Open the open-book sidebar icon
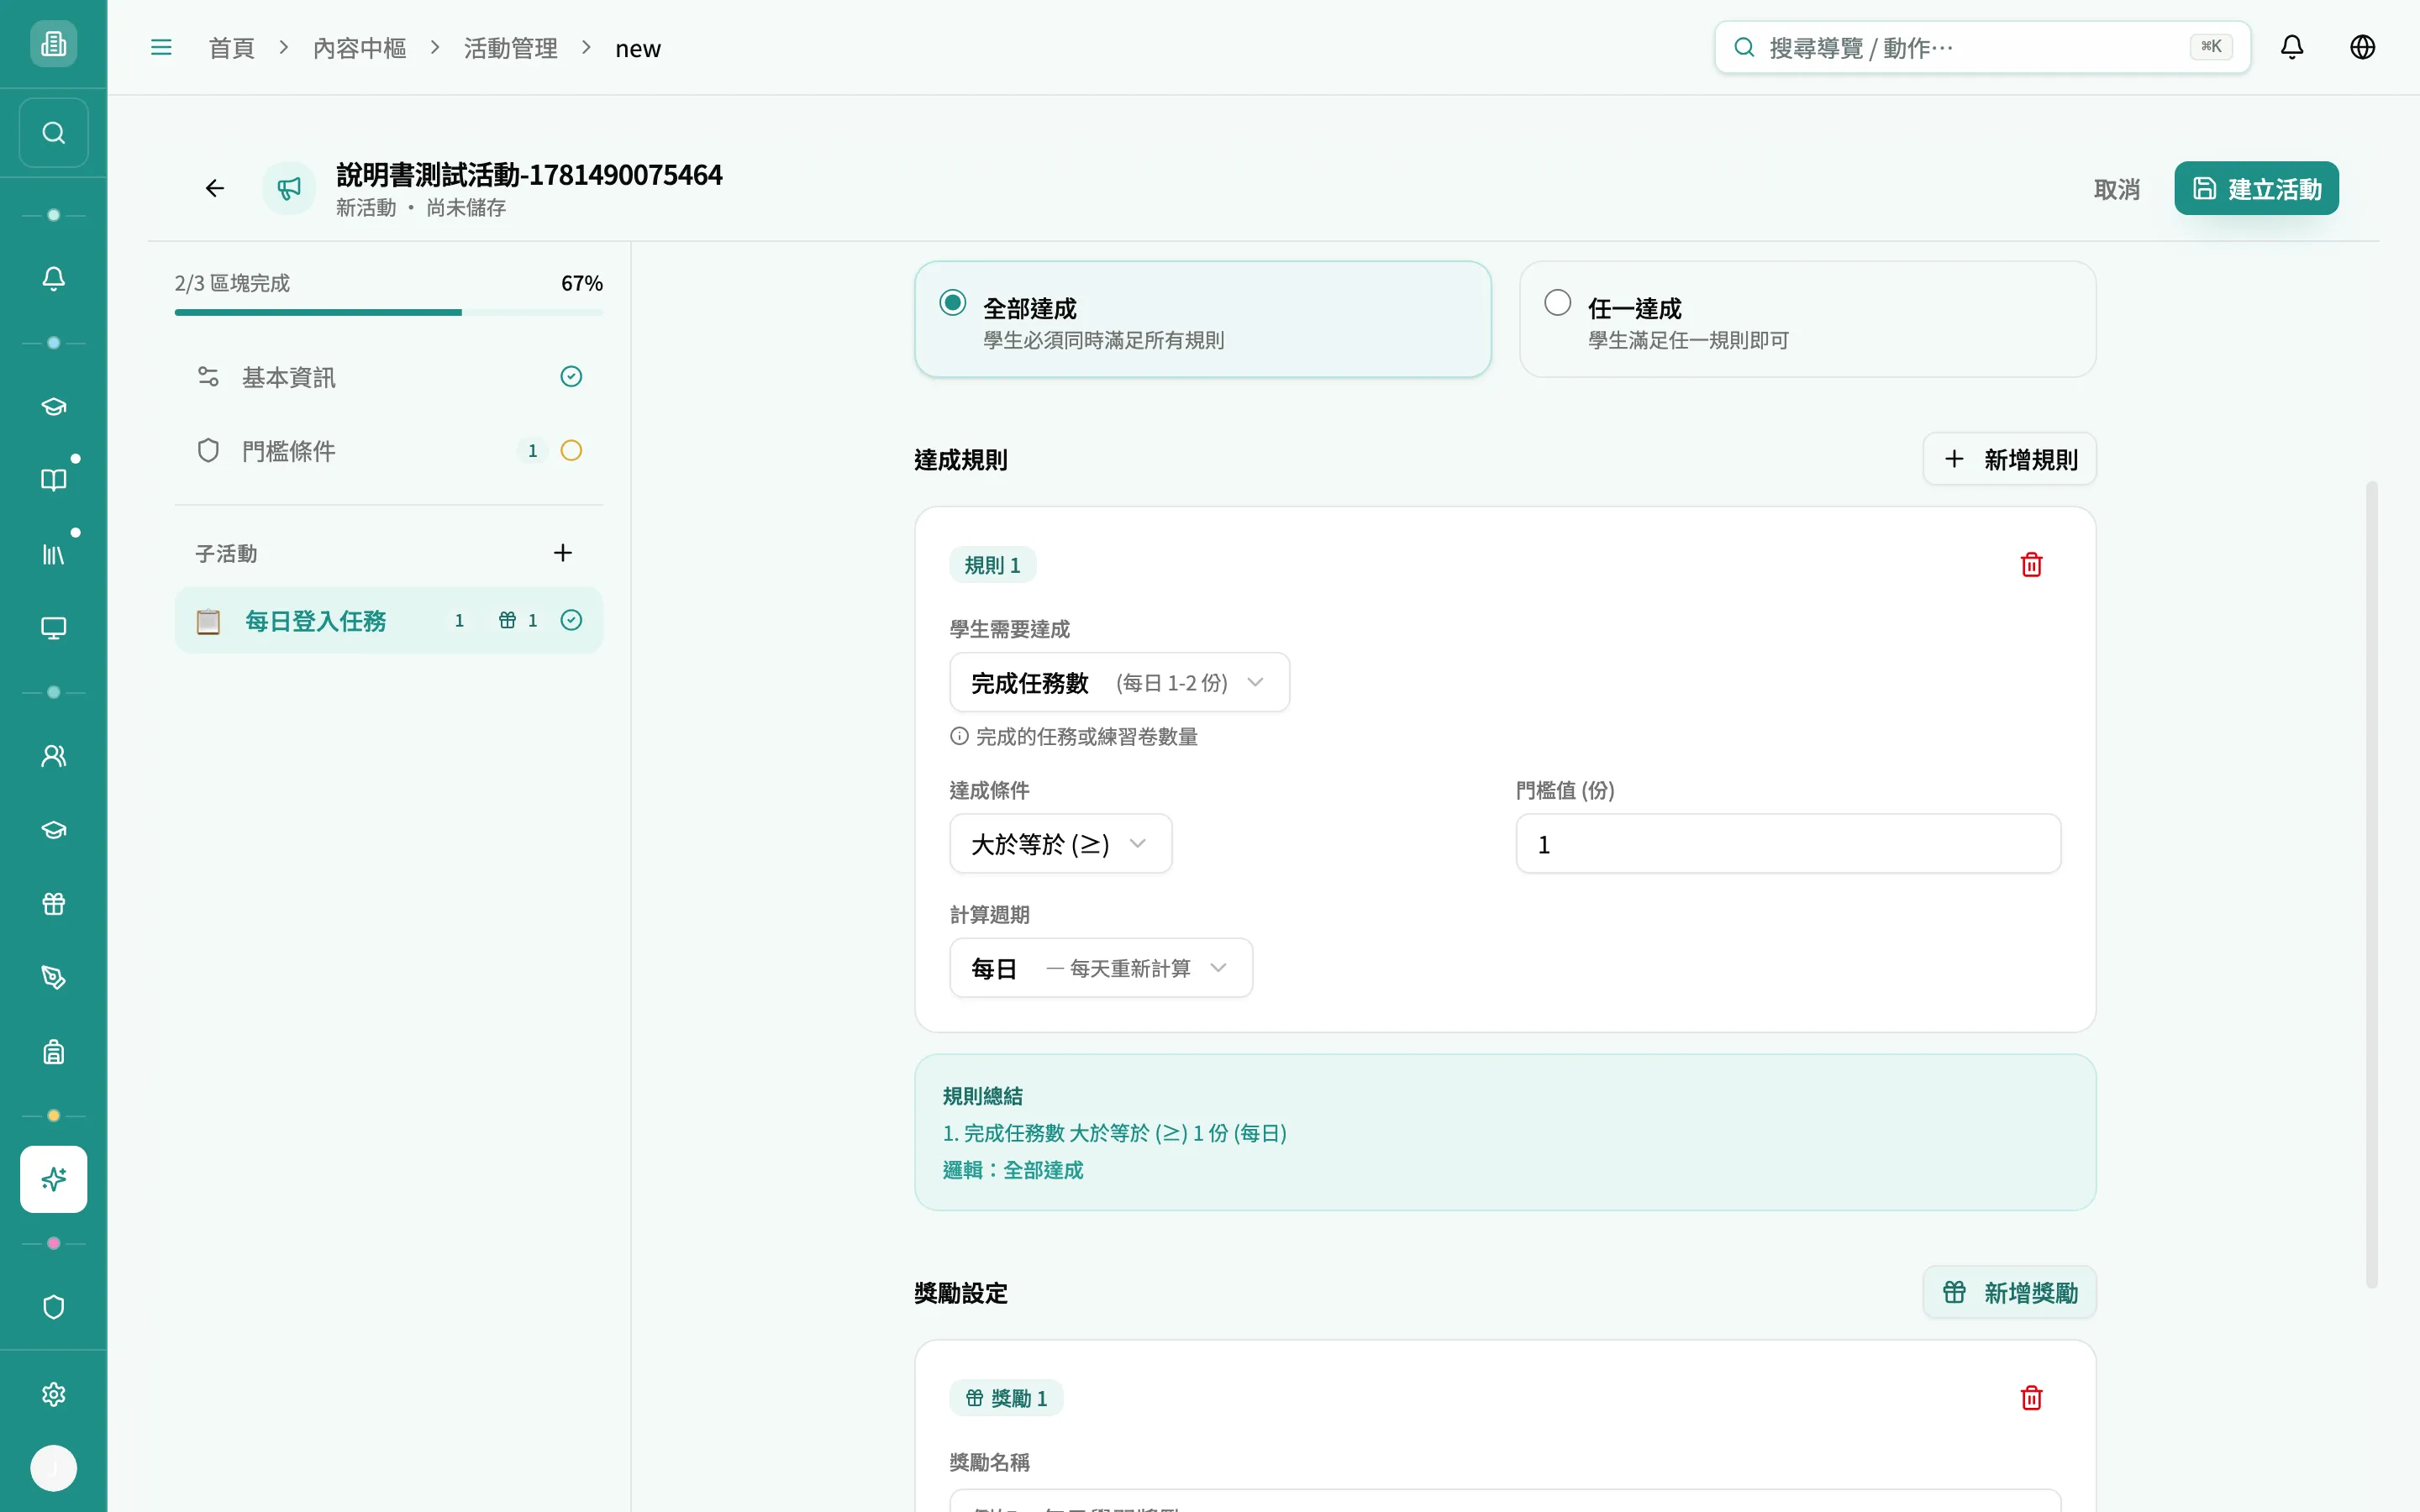This screenshot has height=1512, width=2420. (54, 480)
